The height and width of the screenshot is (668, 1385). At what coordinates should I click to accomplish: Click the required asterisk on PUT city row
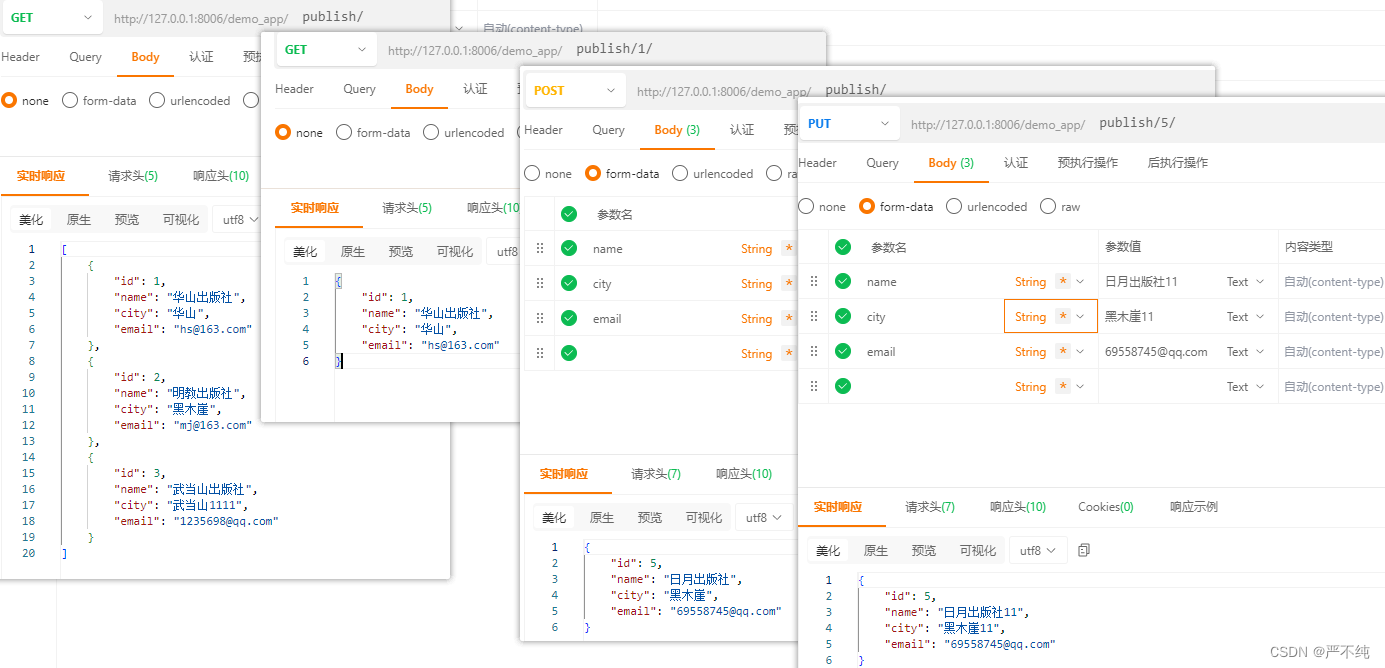(x=1063, y=317)
